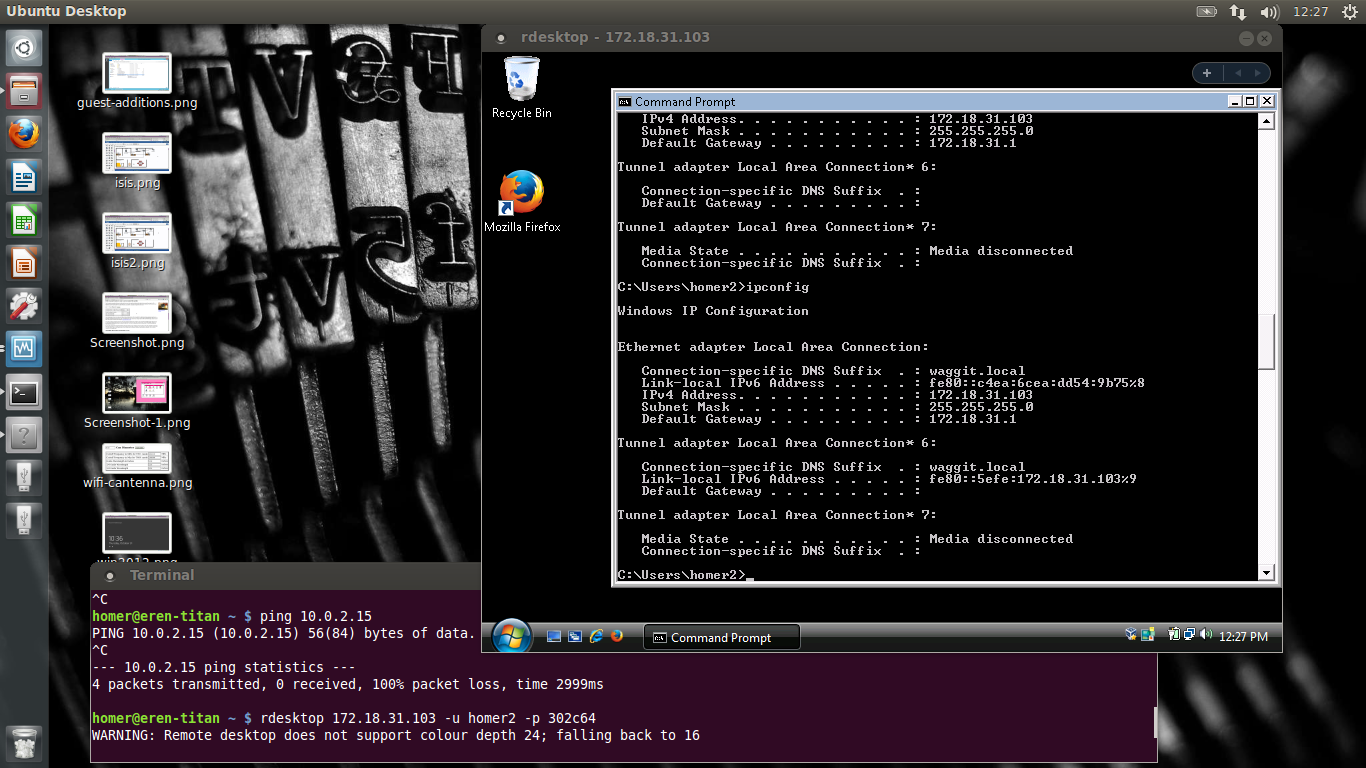Click the Windows taskbar clock 12:27 PM
1366x768 pixels.
pyautogui.click(x=1244, y=637)
